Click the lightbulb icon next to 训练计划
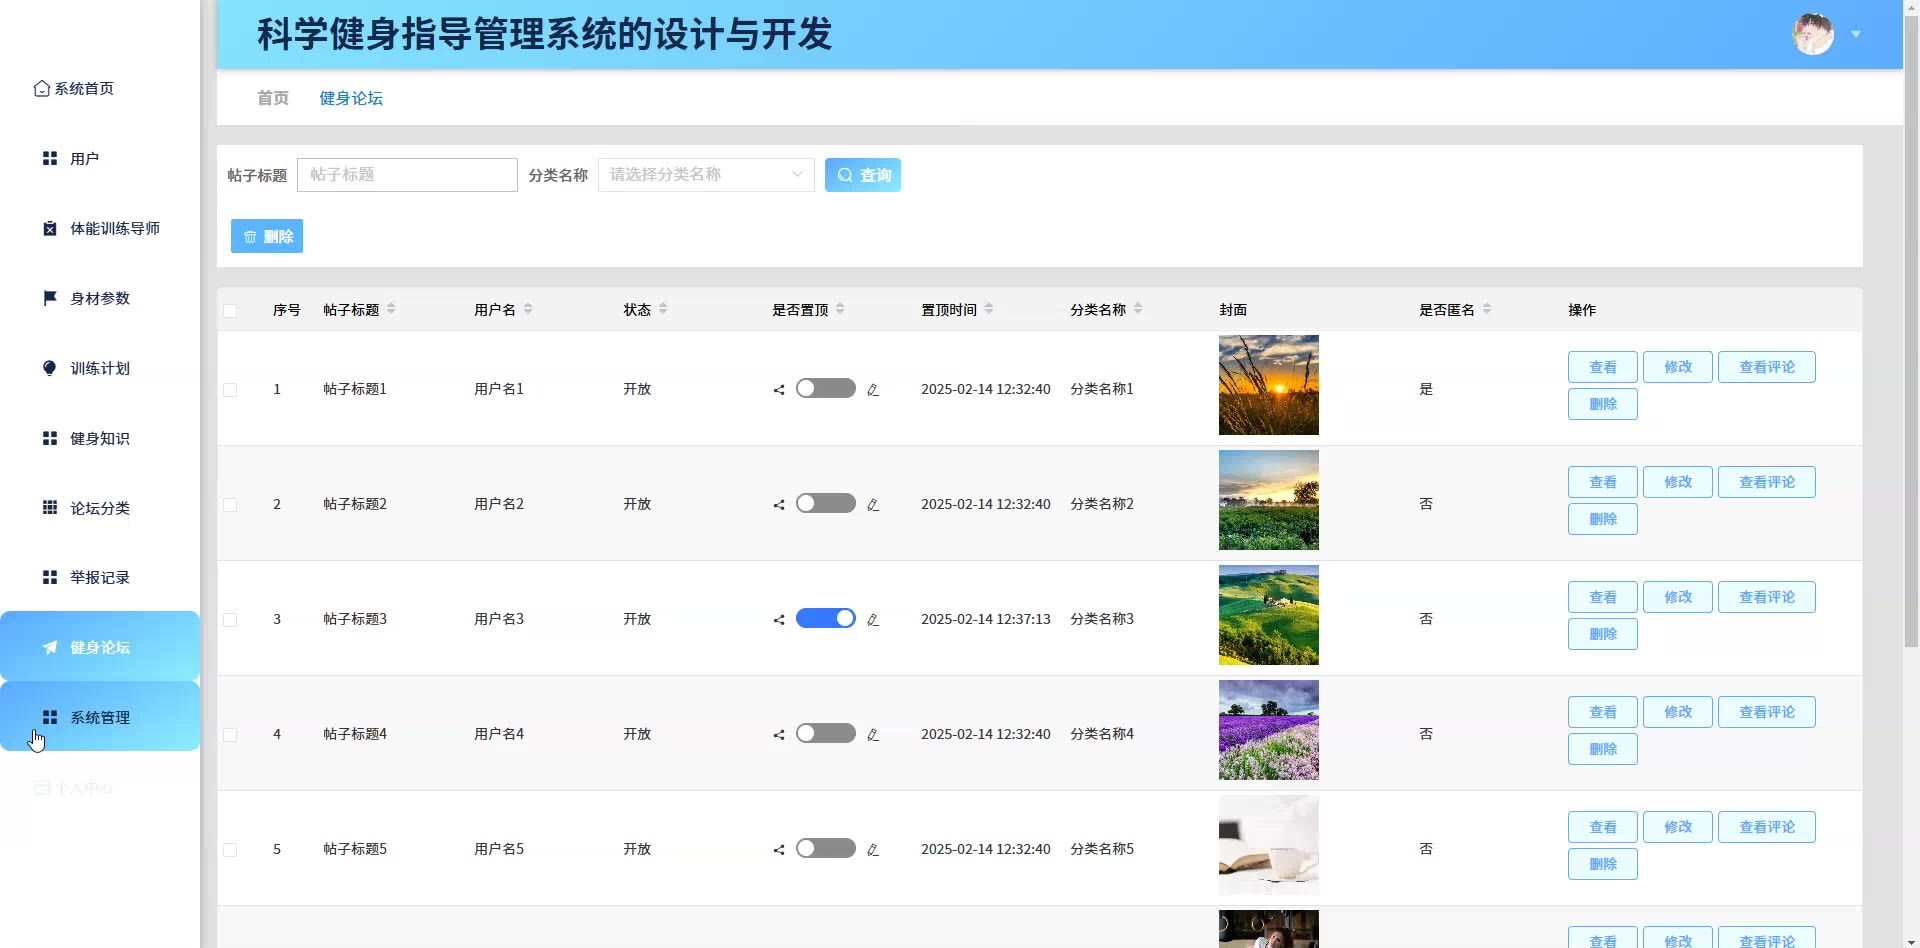The width and height of the screenshot is (1920, 948). (x=49, y=368)
